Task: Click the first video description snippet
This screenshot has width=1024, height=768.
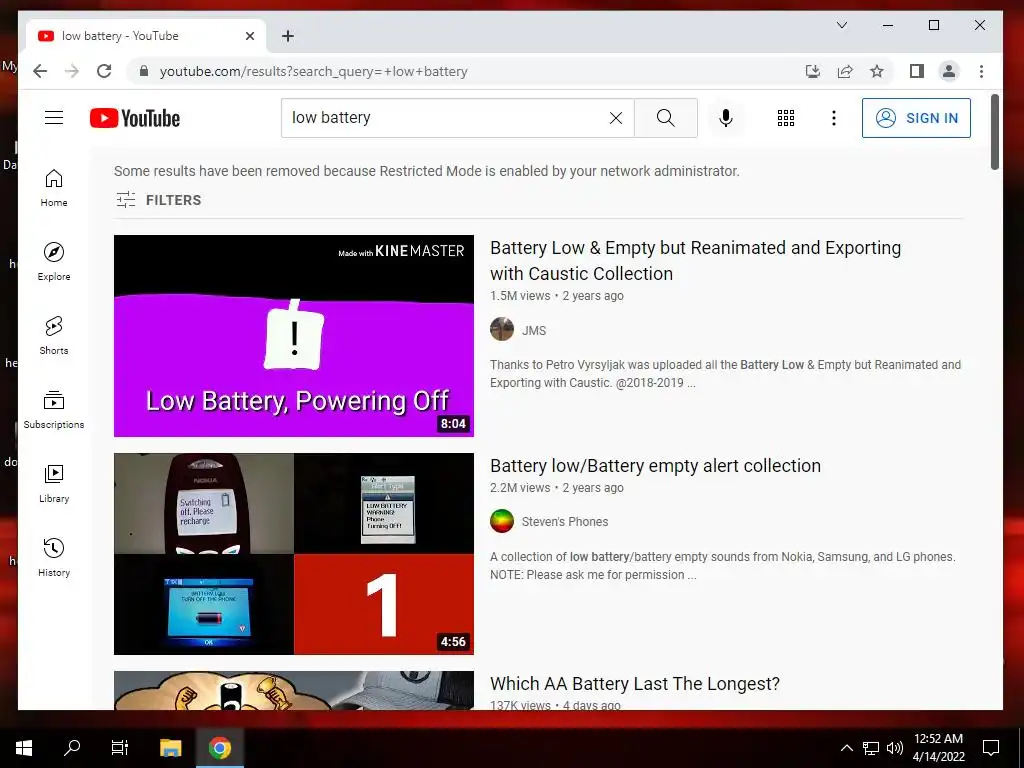Action: click(725, 374)
